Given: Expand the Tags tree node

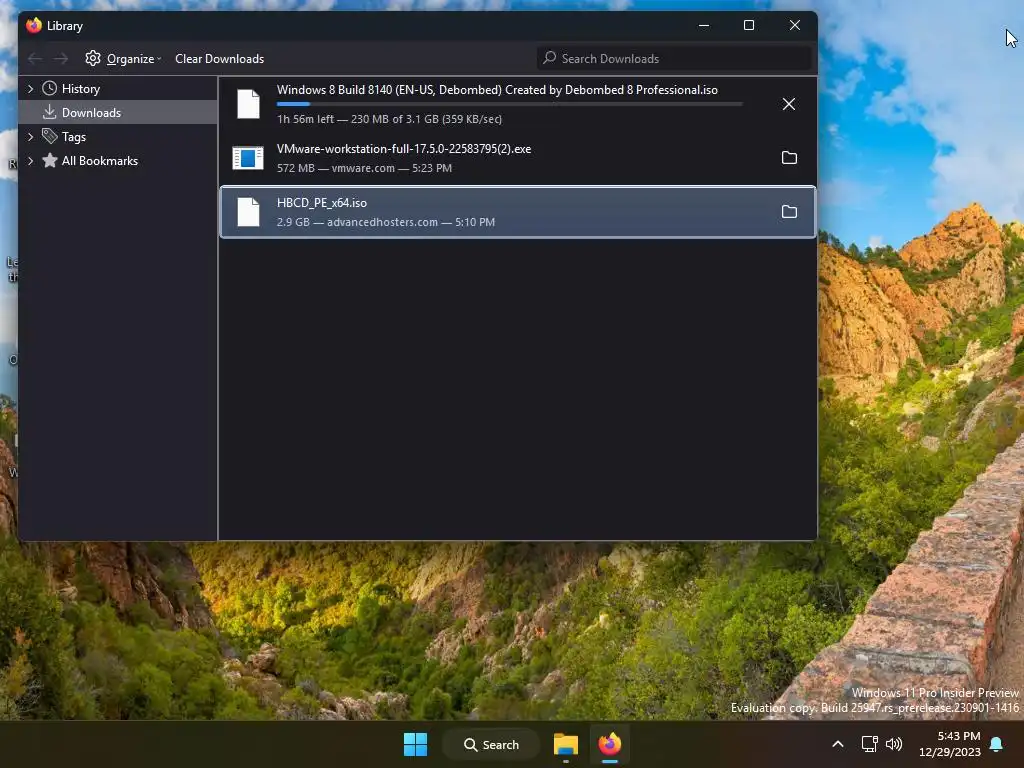Looking at the screenshot, I should tap(30, 136).
